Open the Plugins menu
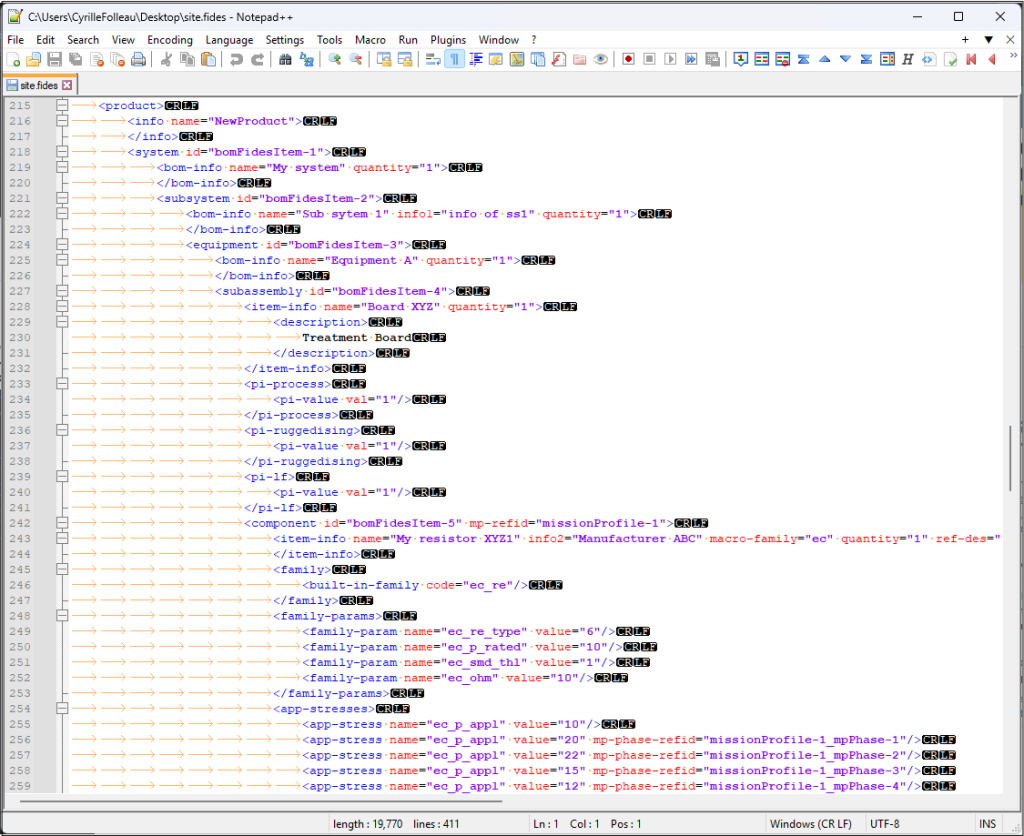This screenshot has height=836, width=1024. point(448,40)
